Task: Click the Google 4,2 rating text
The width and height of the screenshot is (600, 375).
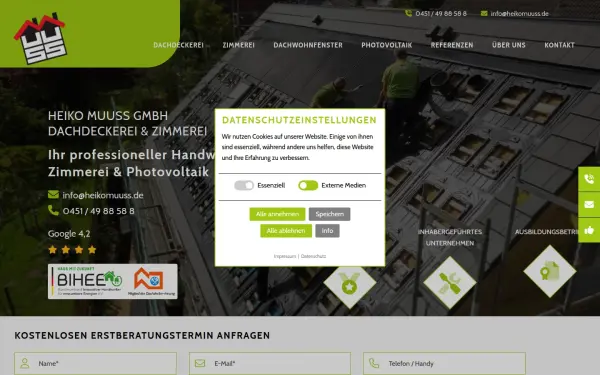Action: click(69, 233)
